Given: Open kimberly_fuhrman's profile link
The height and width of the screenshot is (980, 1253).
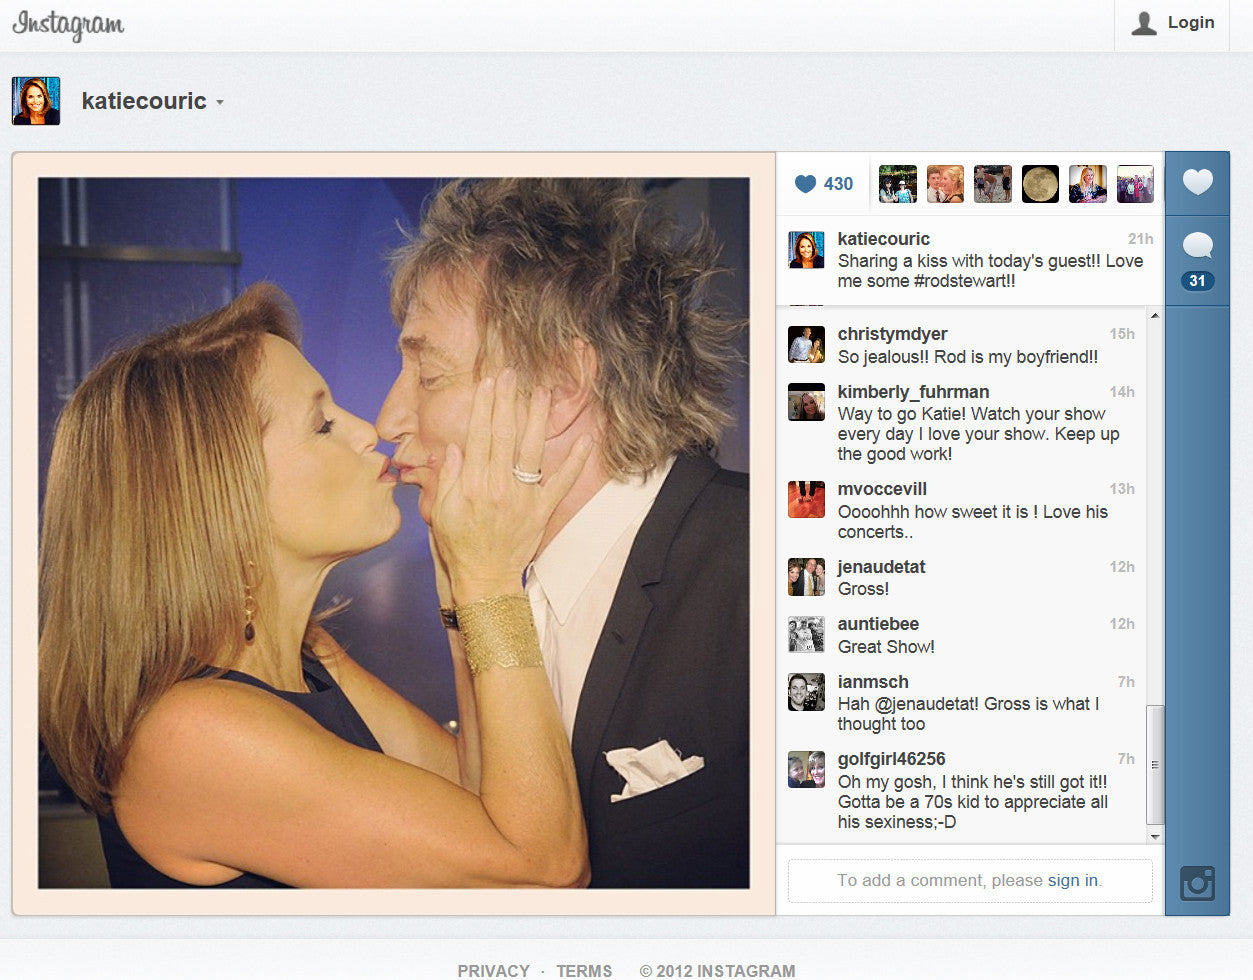Looking at the screenshot, I should [913, 392].
